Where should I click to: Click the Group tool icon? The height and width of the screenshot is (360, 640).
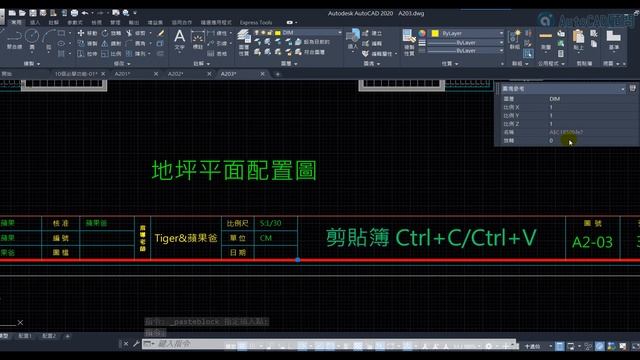[514, 40]
